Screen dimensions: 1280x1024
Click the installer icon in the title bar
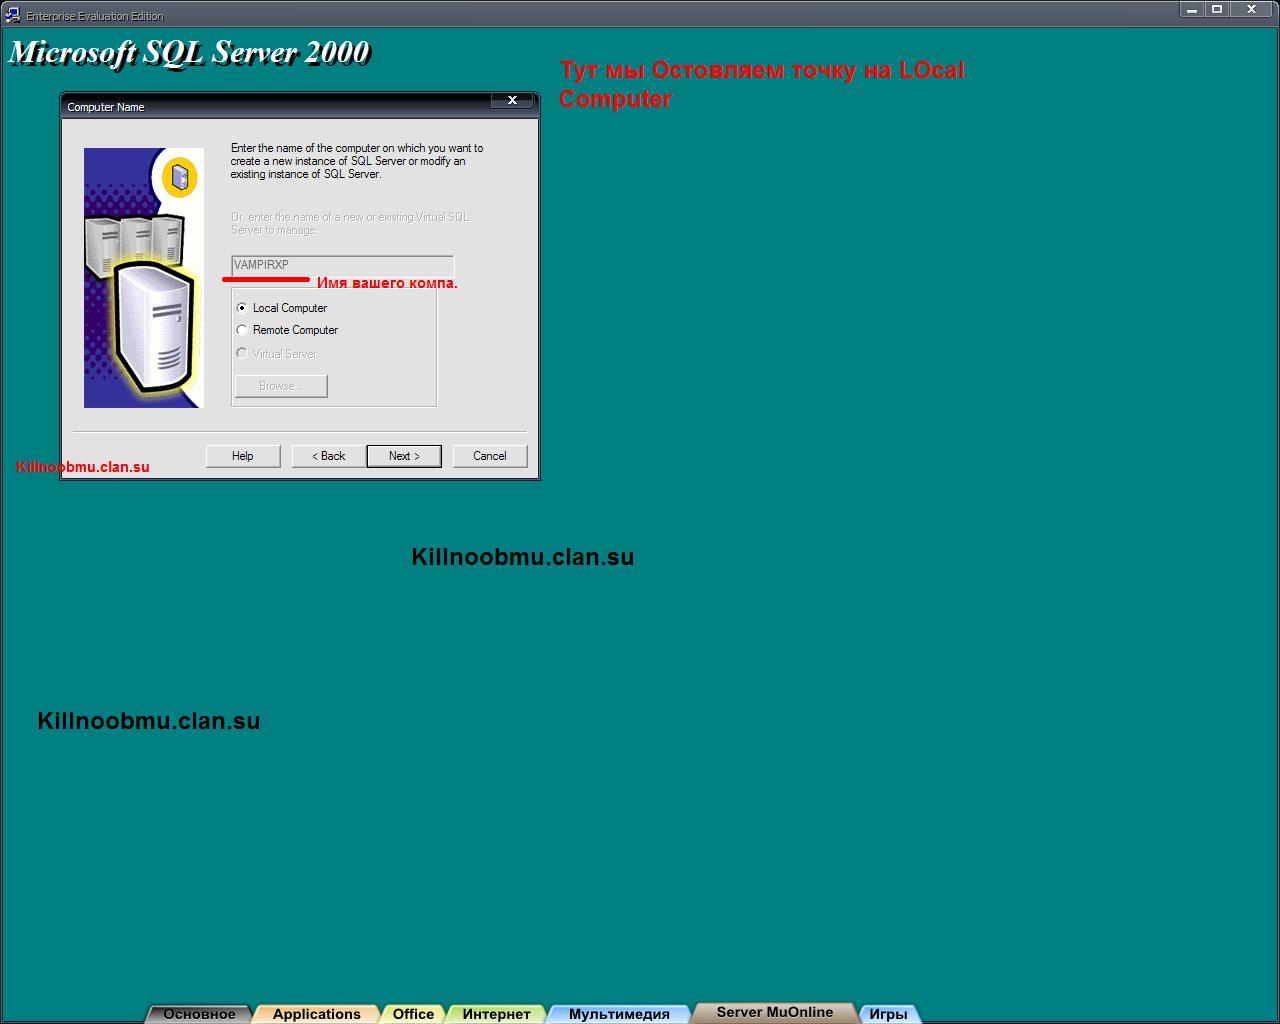pyautogui.click(x=13, y=15)
